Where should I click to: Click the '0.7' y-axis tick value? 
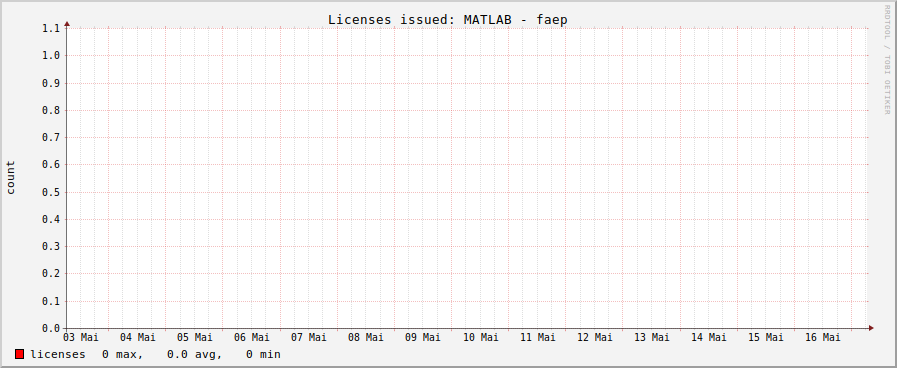coord(51,137)
